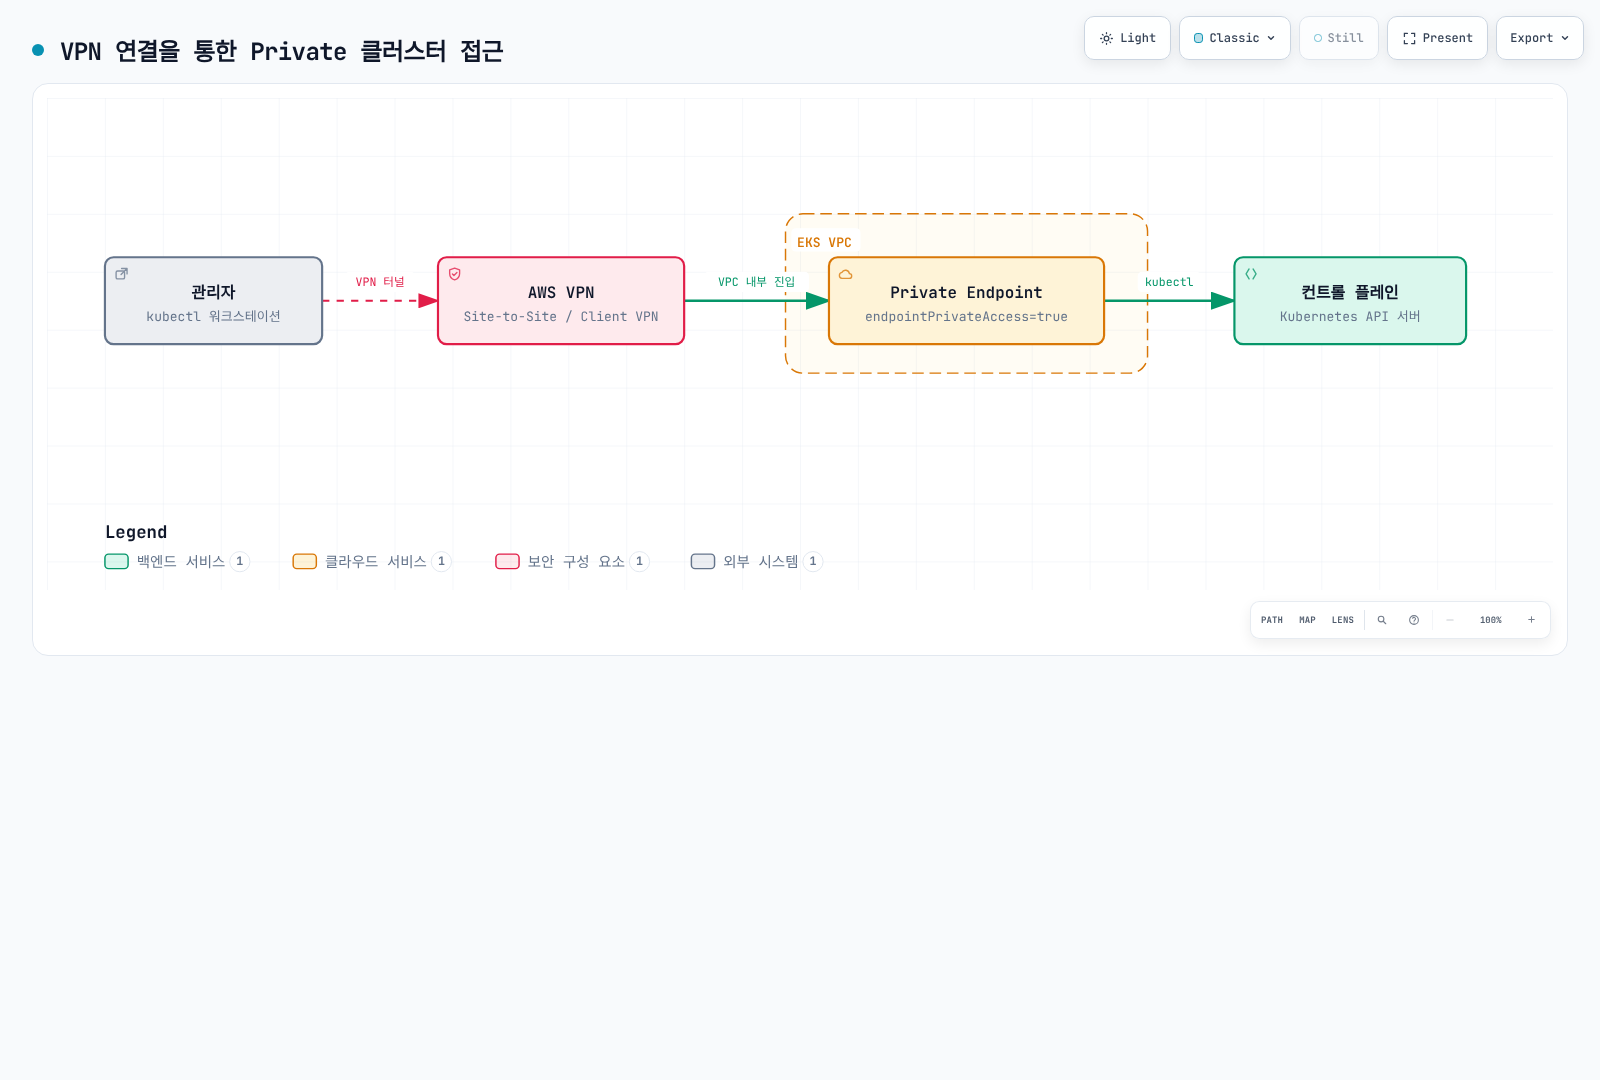Click the 외부 시스템 legend label
The image size is (1600, 1080).
[761, 561]
